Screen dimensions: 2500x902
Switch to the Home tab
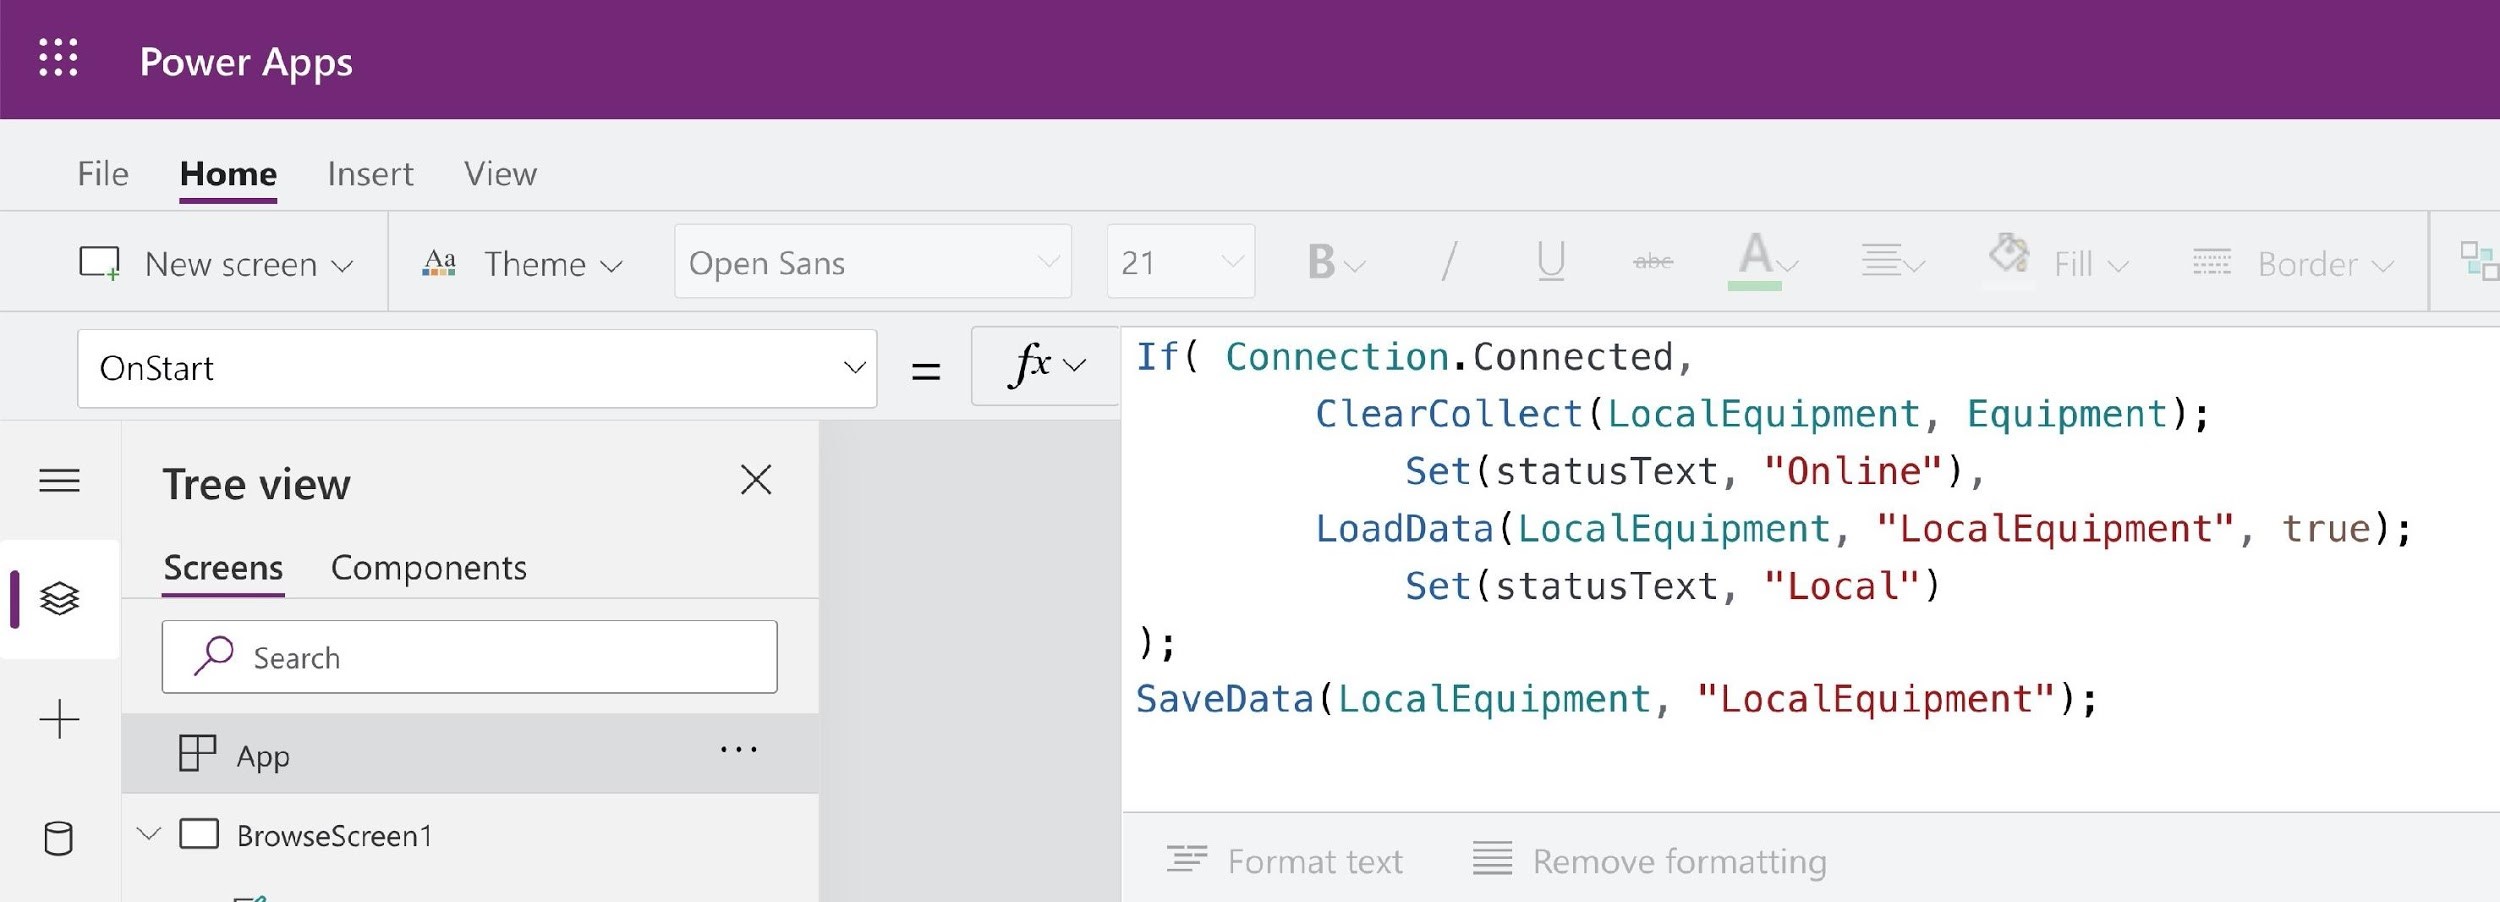(228, 174)
